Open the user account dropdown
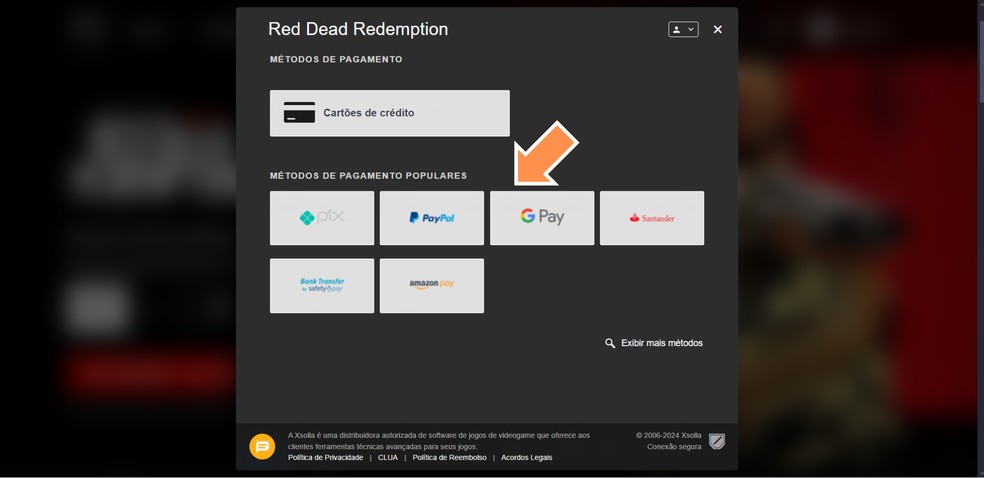Screen dimensions: 984x478 [x=683, y=29]
